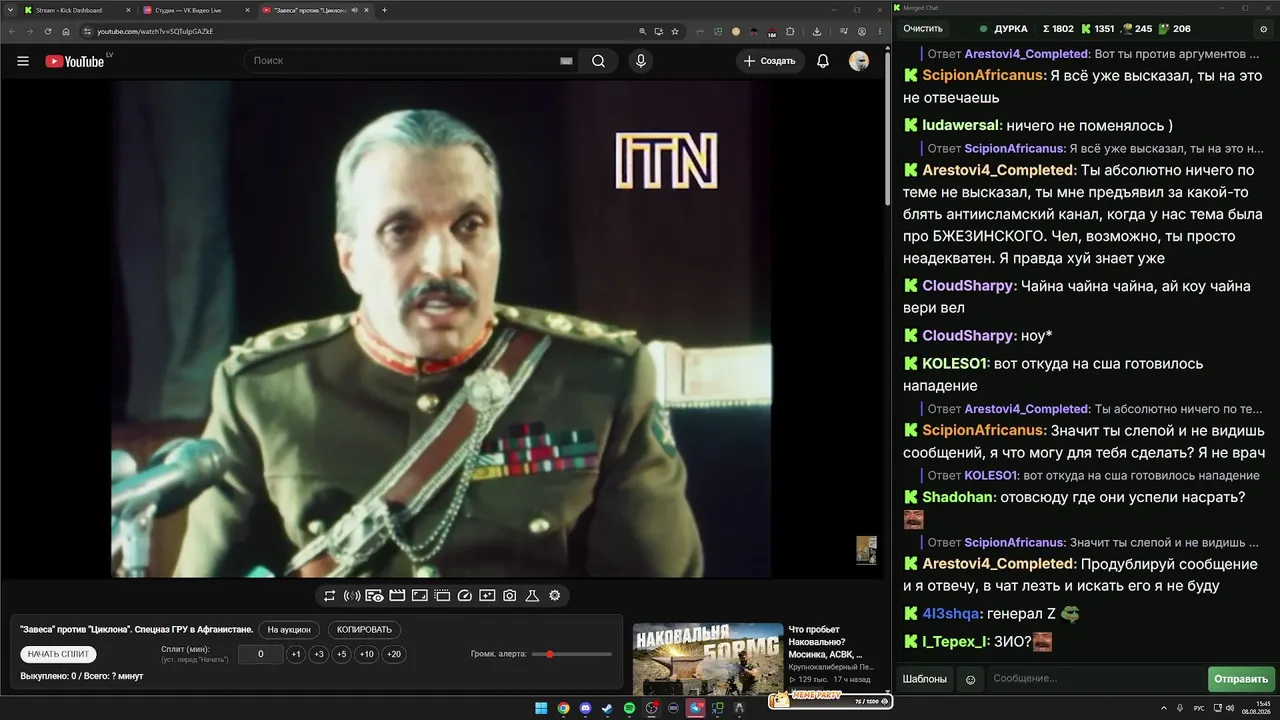The image size is (1280, 720).
Task: Open the emoji picker in chat
Action: [970, 679]
